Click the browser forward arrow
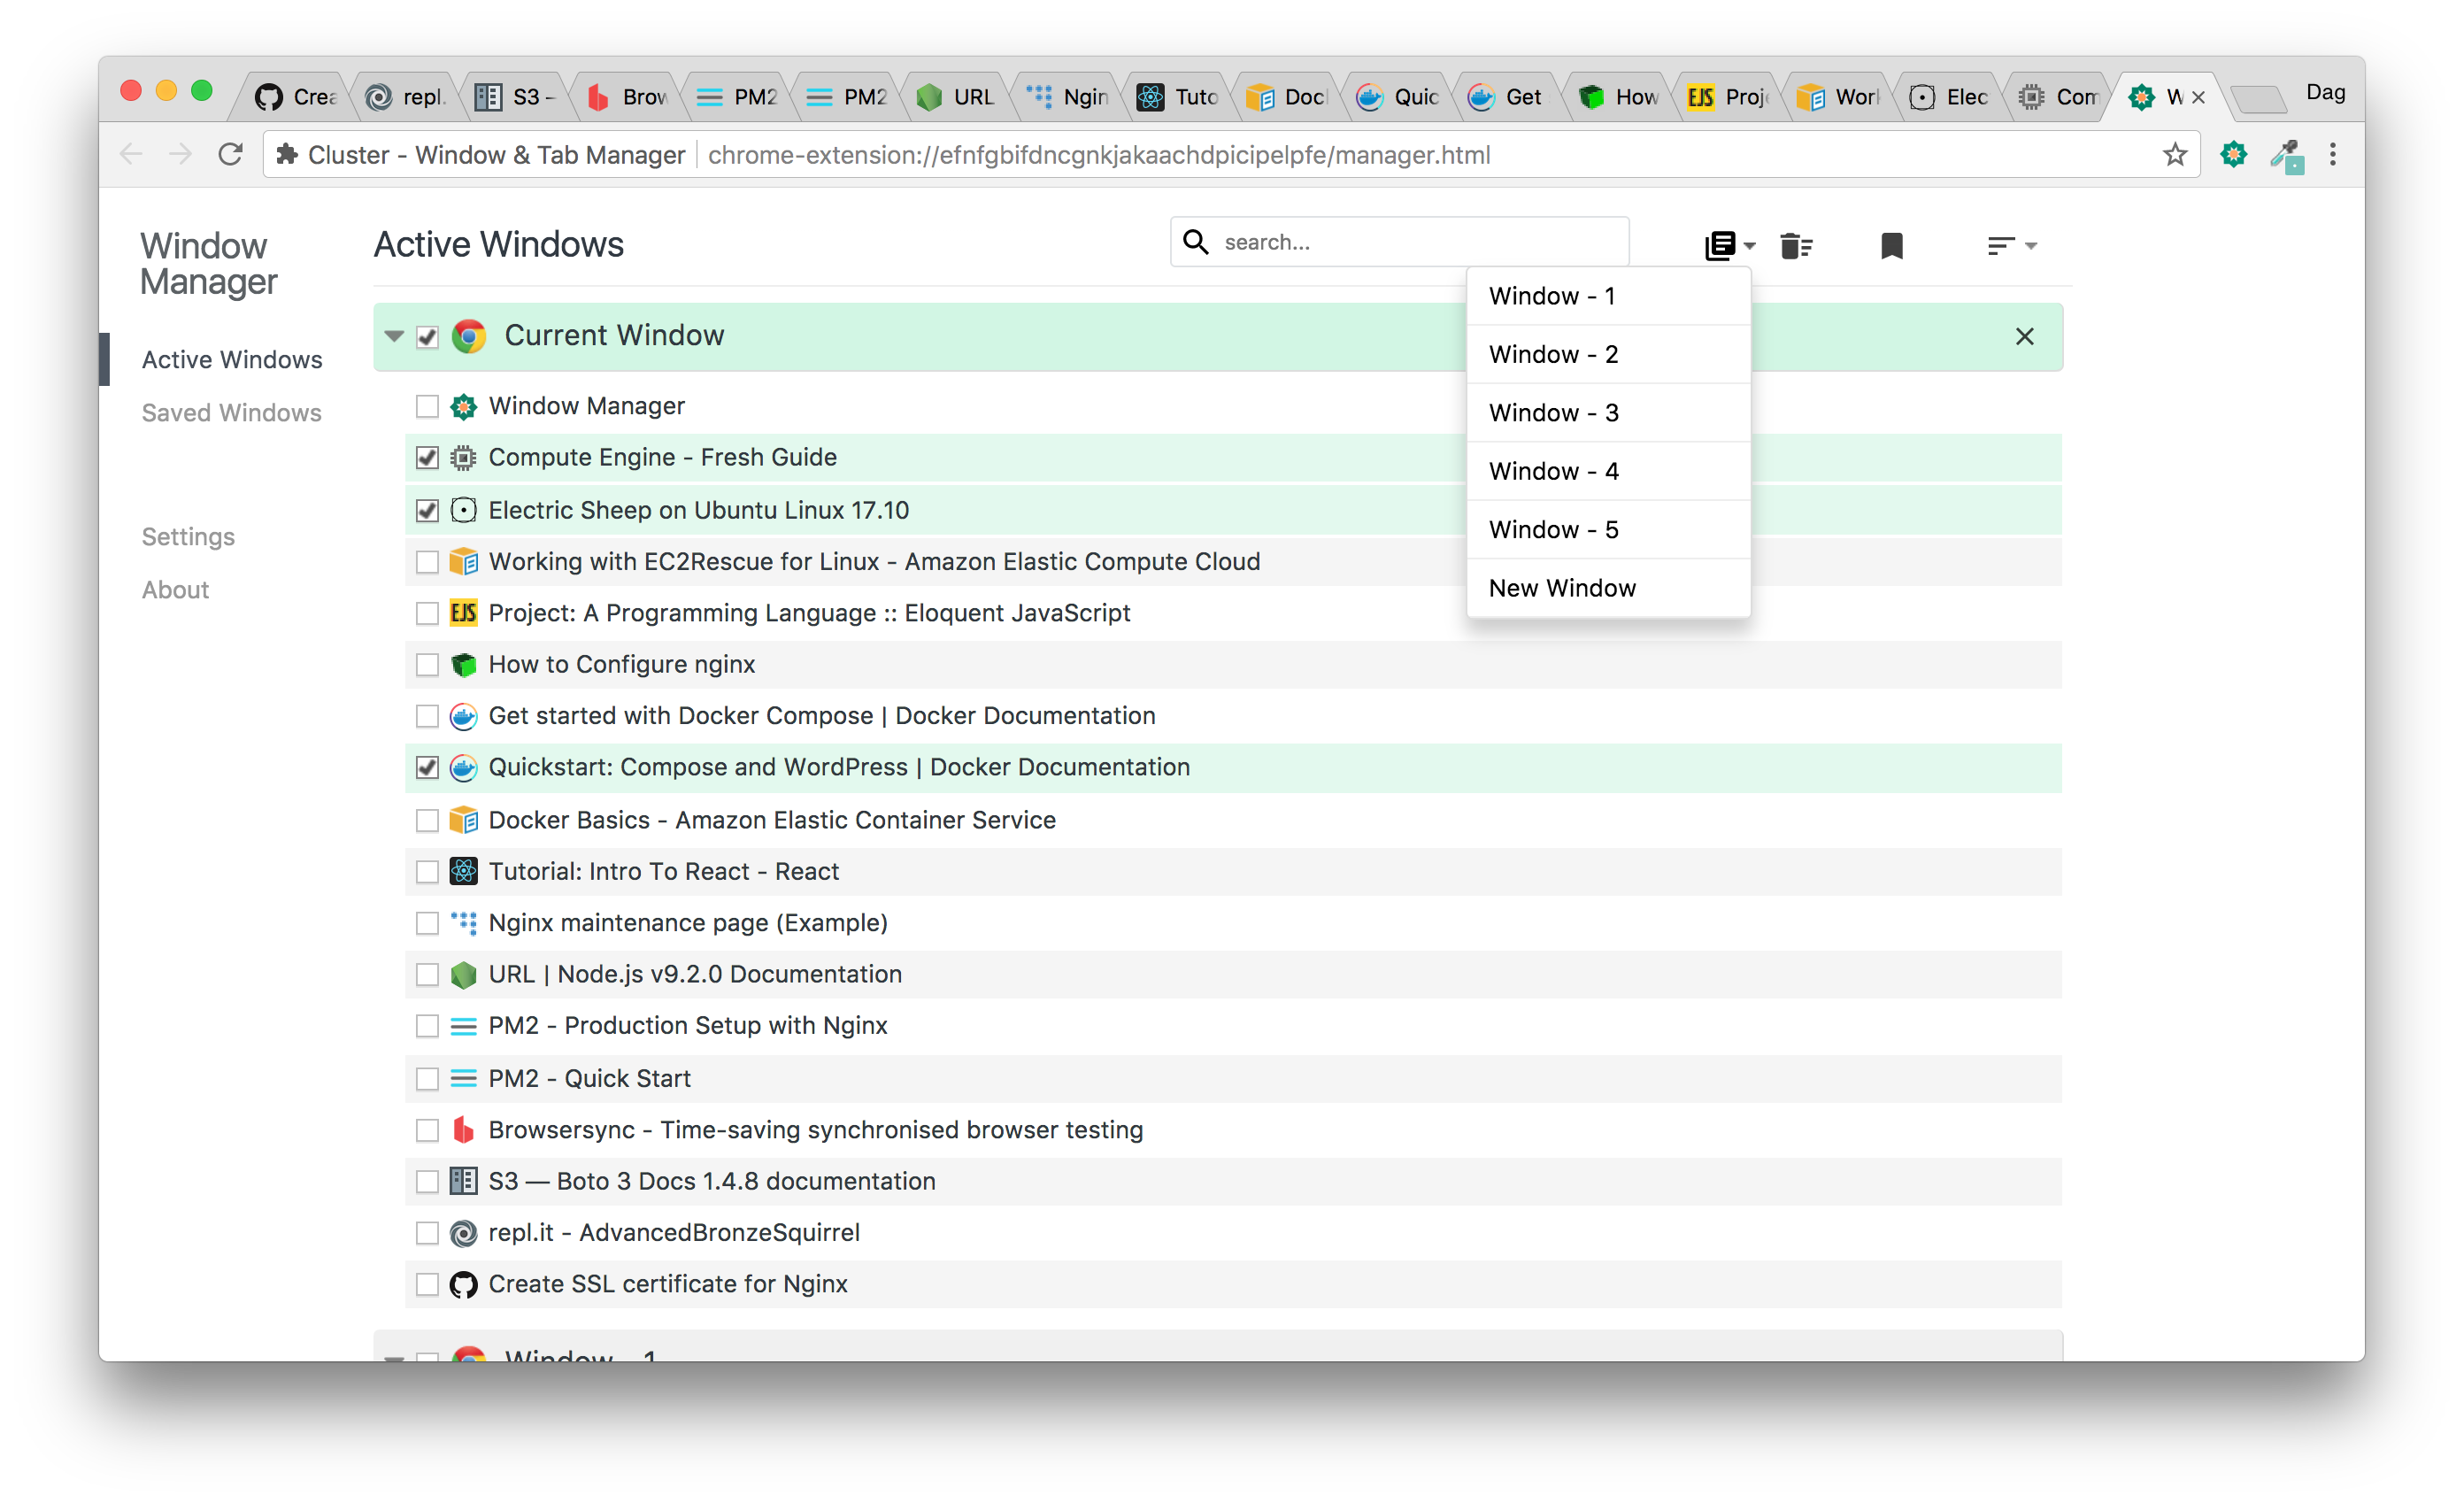This screenshot has width=2464, height=1503. (181, 155)
